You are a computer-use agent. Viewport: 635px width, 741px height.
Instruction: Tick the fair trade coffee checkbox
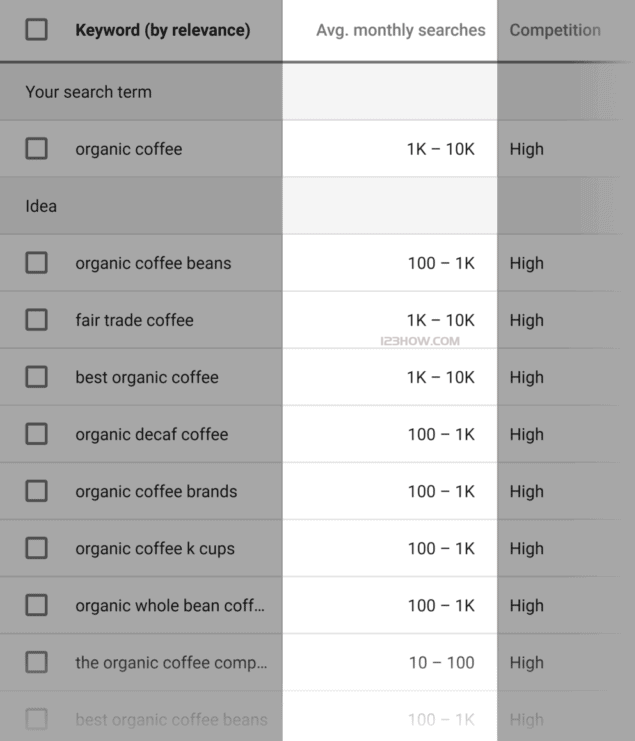(x=36, y=320)
